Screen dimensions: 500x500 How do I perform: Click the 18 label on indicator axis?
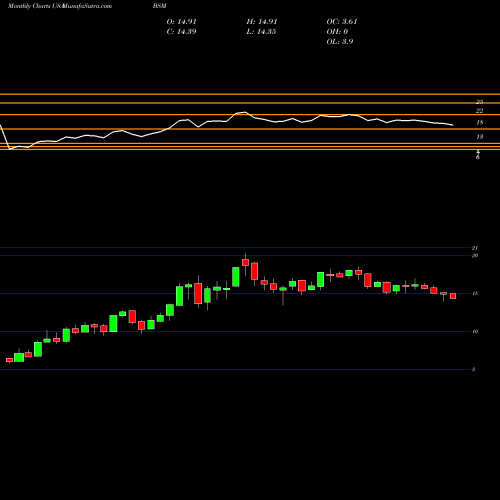pyautogui.click(x=479, y=123)
